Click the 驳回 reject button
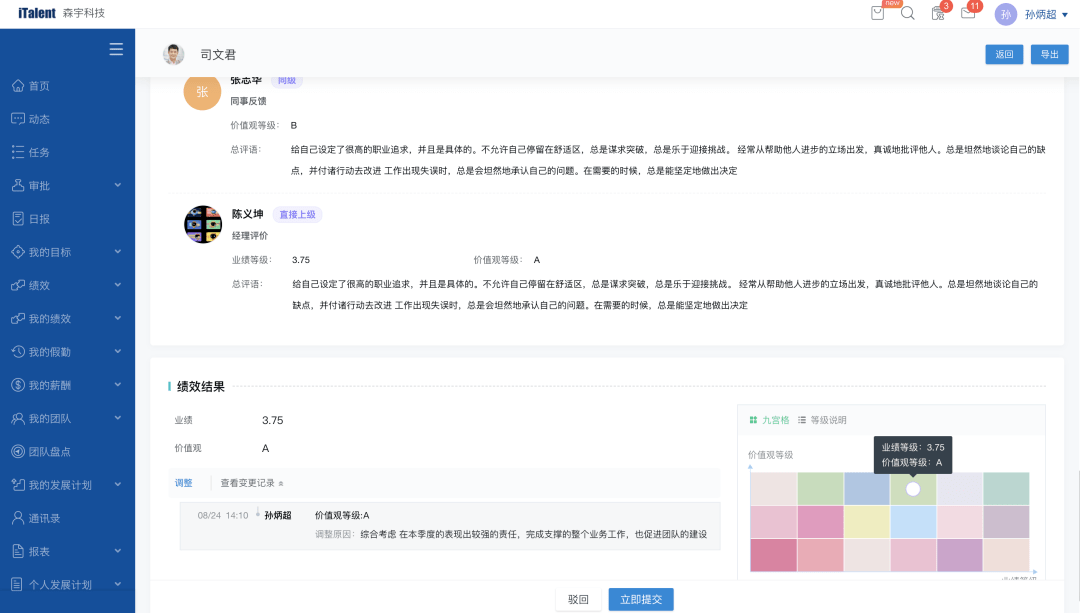Image resolution: width=1080 pixels, height=613 pixels. [578, 599]
